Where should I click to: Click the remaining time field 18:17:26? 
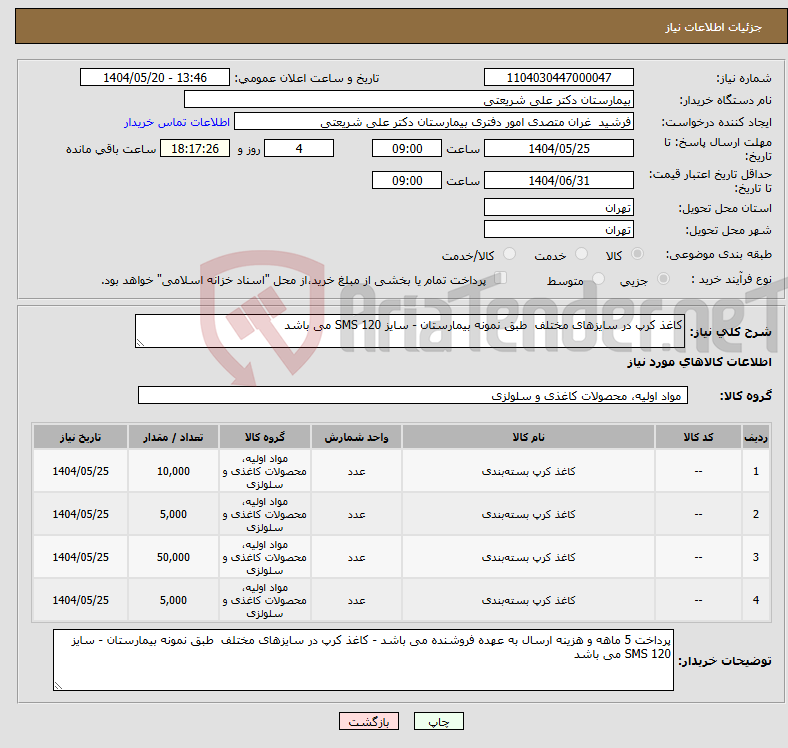[x=195, y=148]
